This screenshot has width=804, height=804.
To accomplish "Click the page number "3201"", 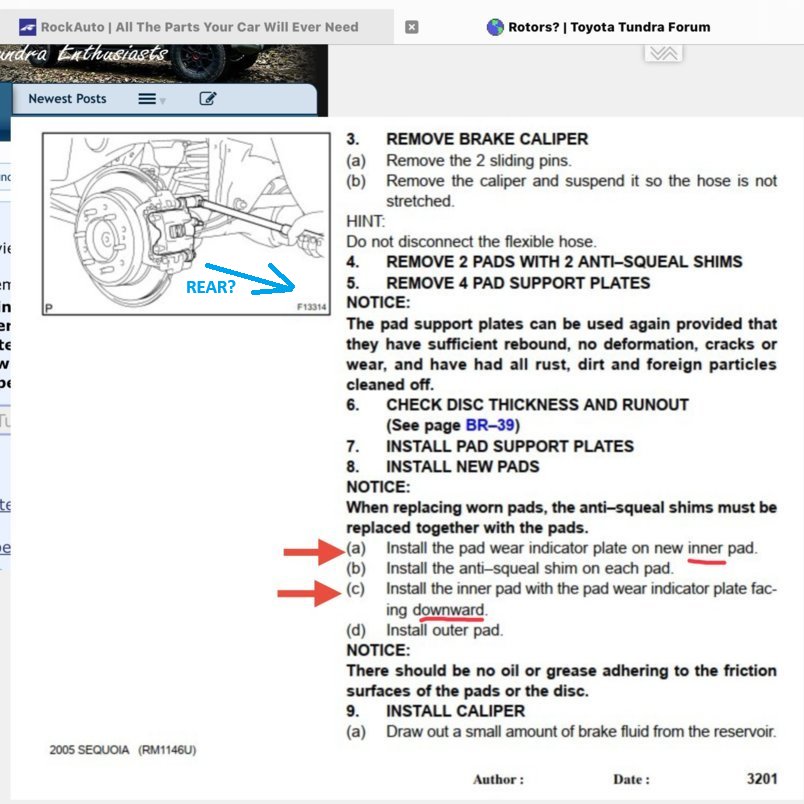I will tap(762, 778).
